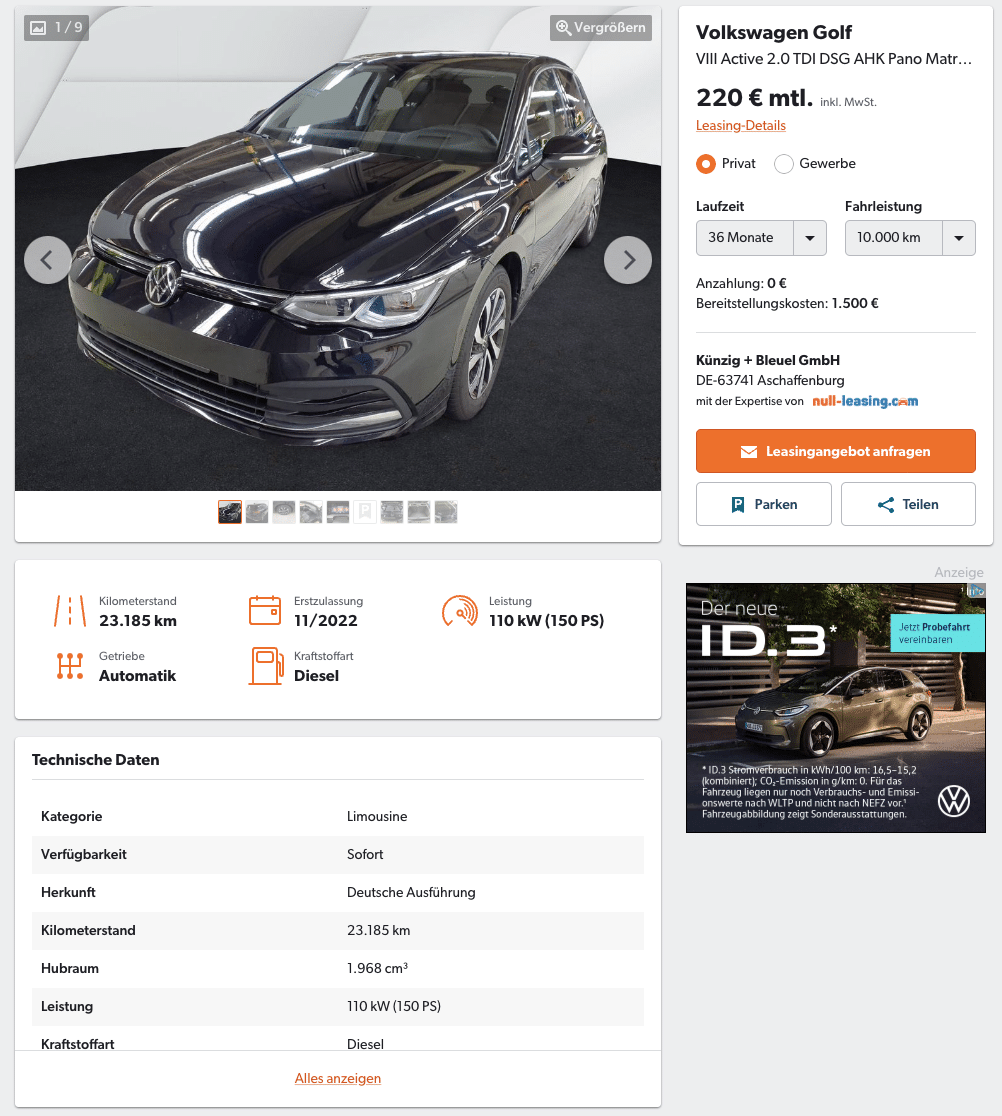
Task: Select the second photo thumbnail
Action: click(x=257, y=512)
